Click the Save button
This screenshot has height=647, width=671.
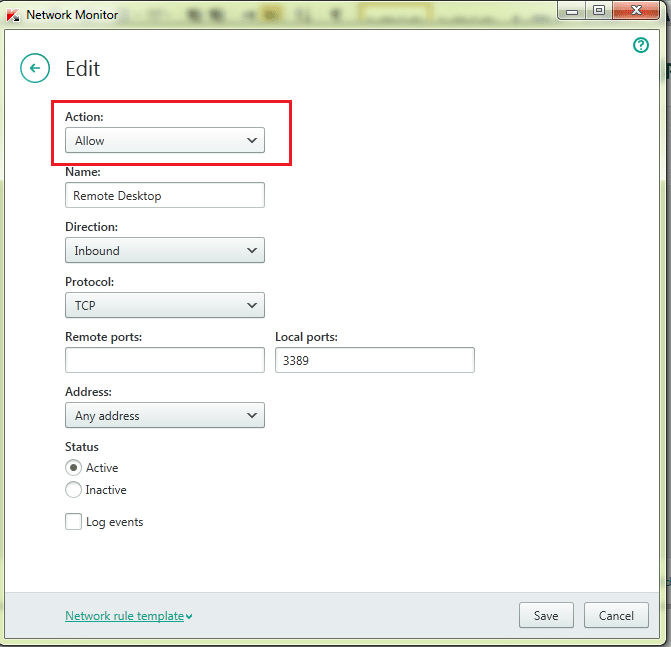546,615
